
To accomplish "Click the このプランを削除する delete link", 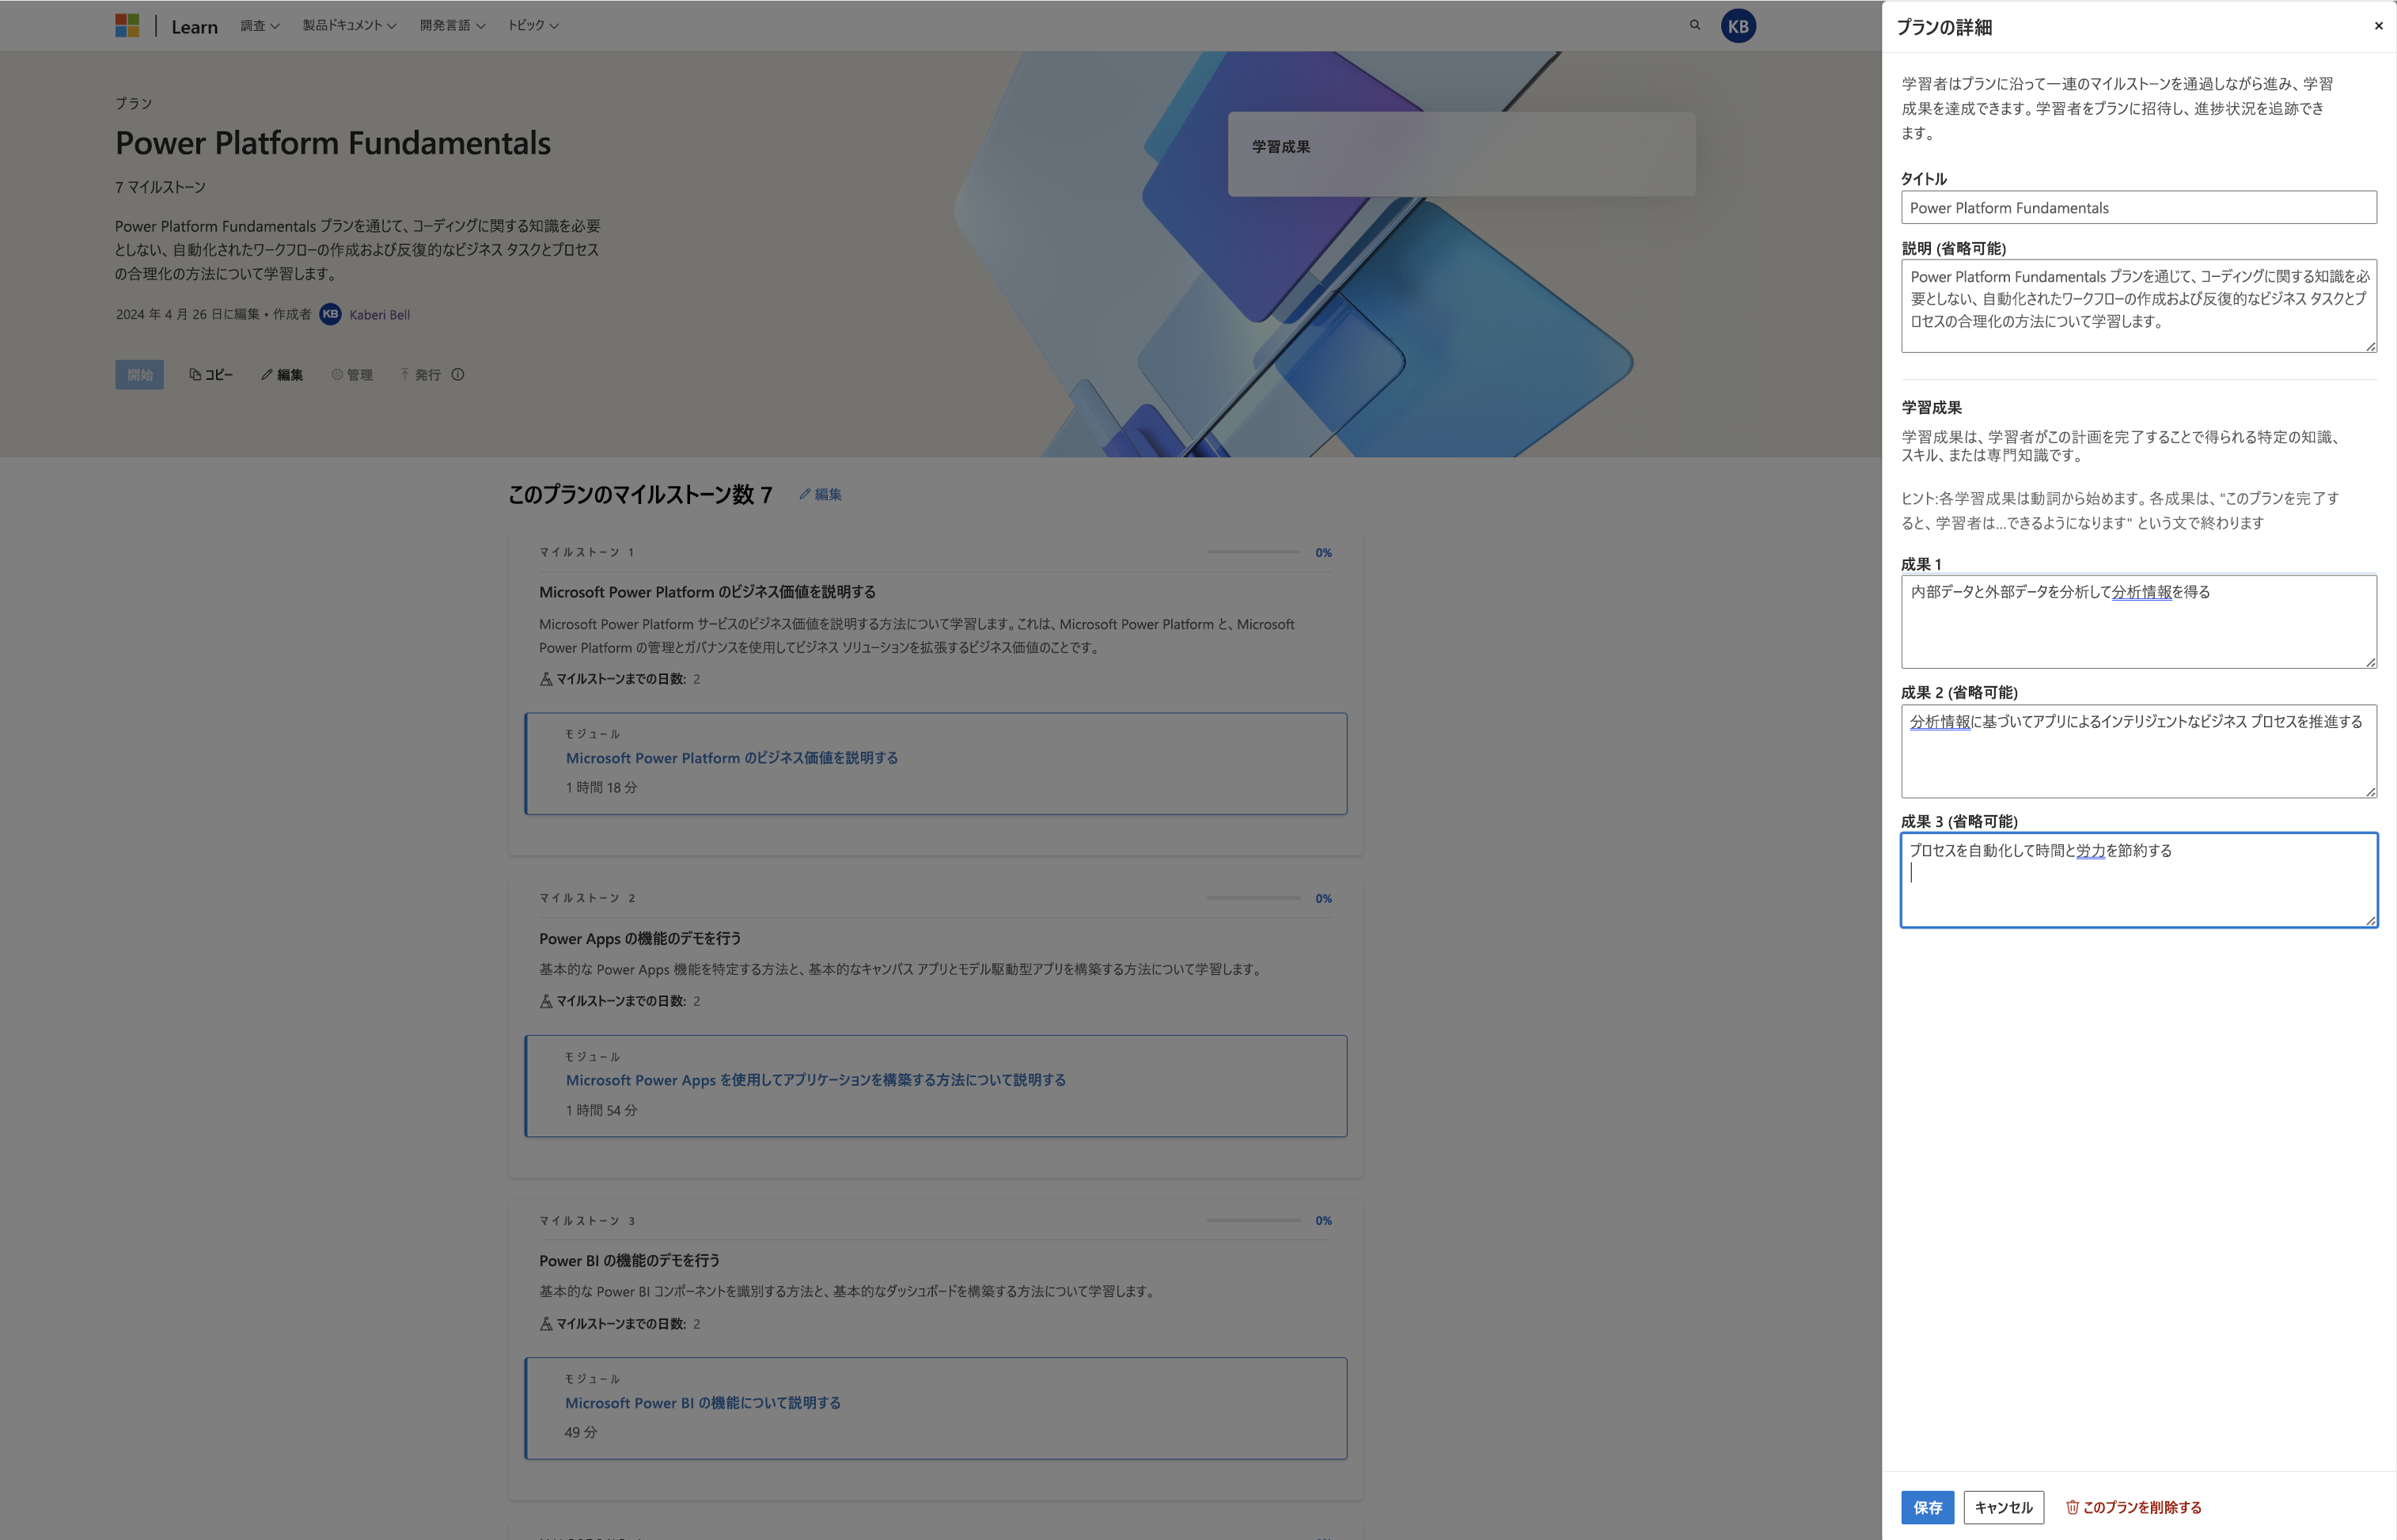I will 2133,1507.
